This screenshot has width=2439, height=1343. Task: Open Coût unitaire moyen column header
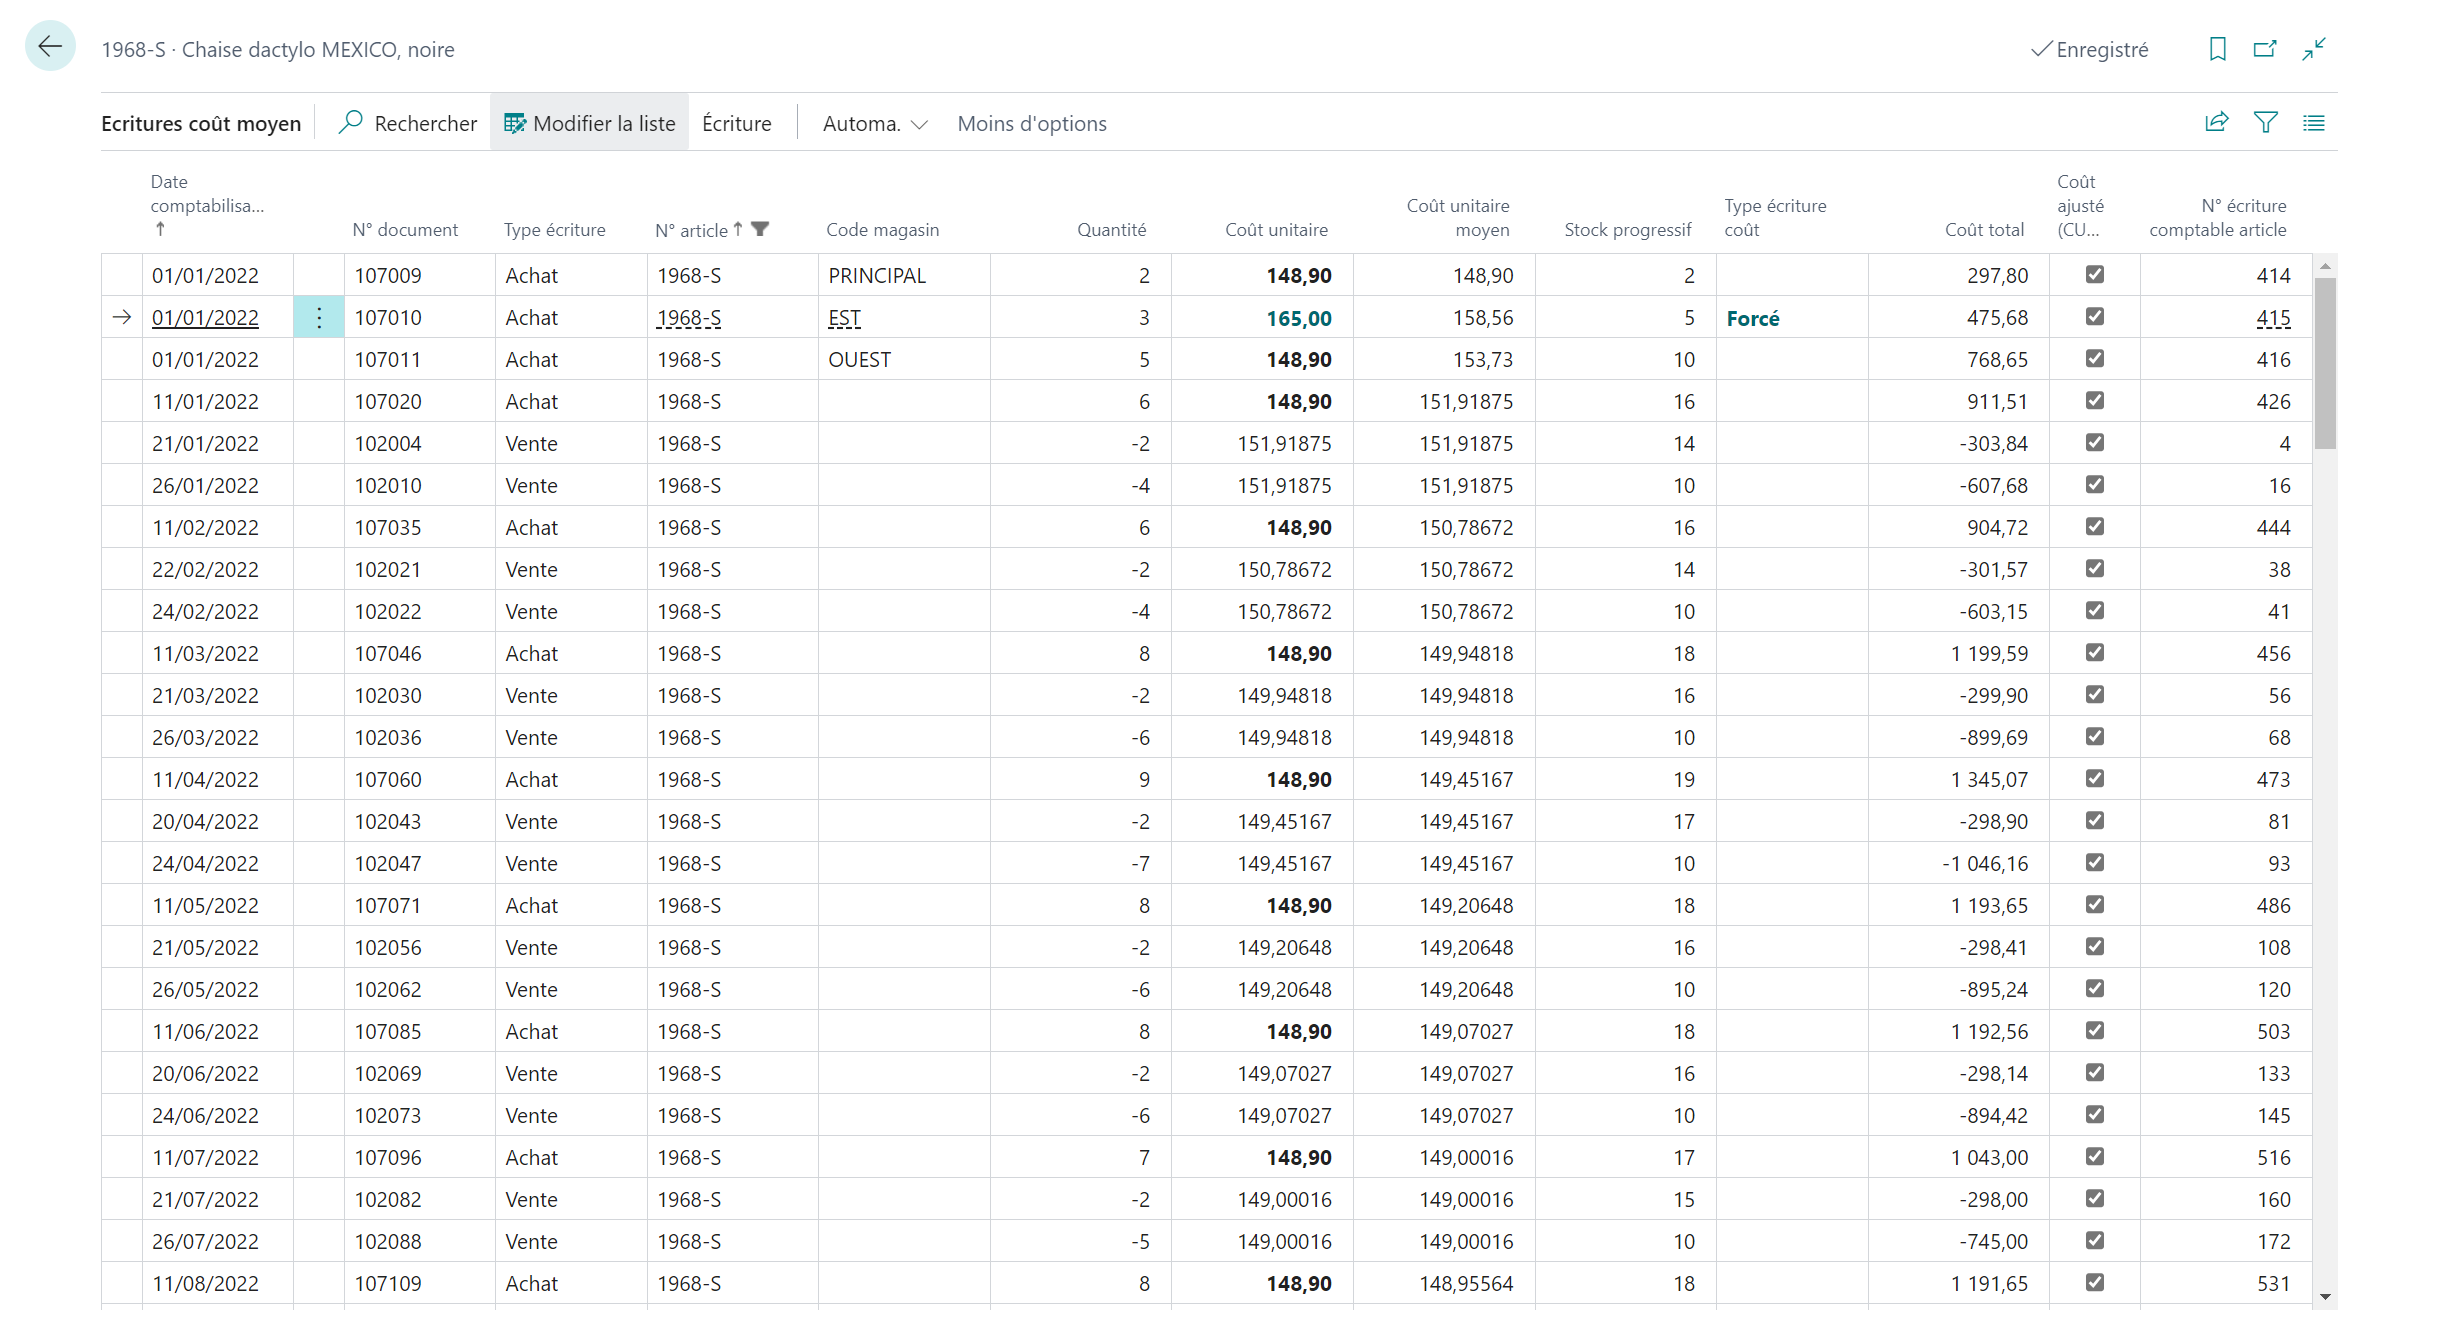1458,217
